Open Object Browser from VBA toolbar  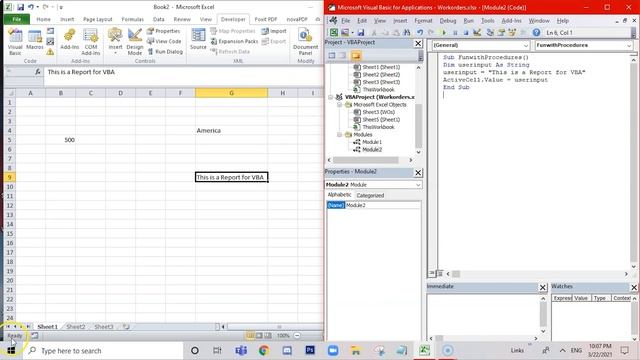pyautogui.click(x=512, y=33)
